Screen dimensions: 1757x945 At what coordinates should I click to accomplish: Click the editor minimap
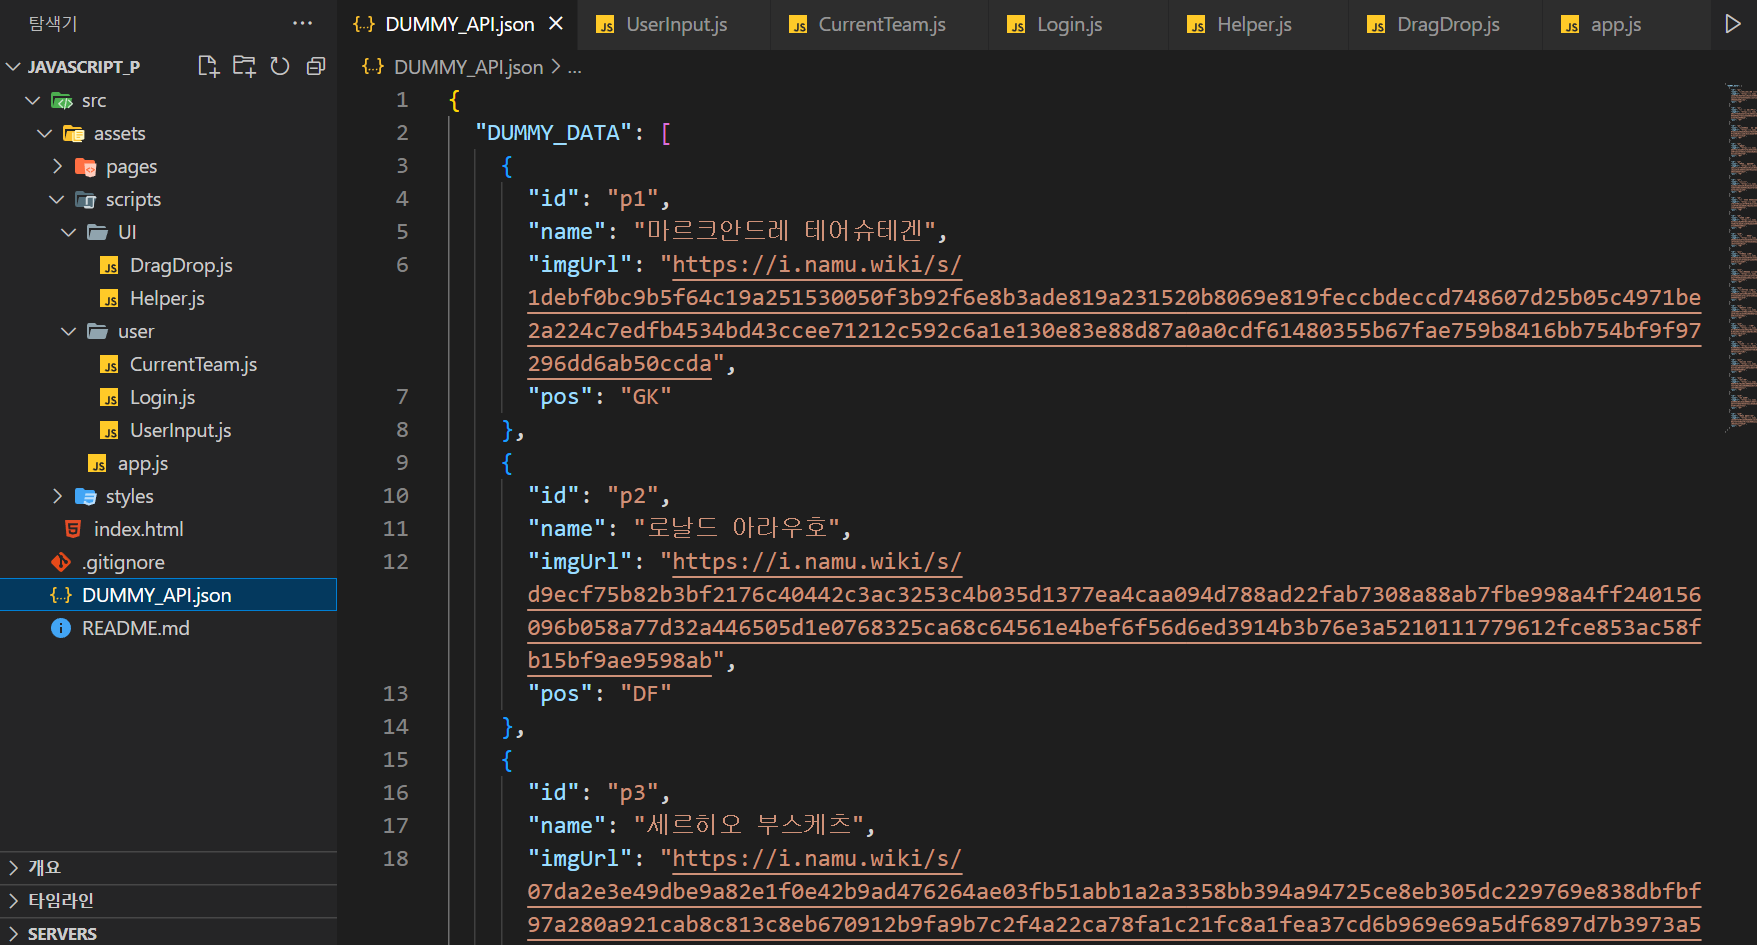coord(1743,260)
